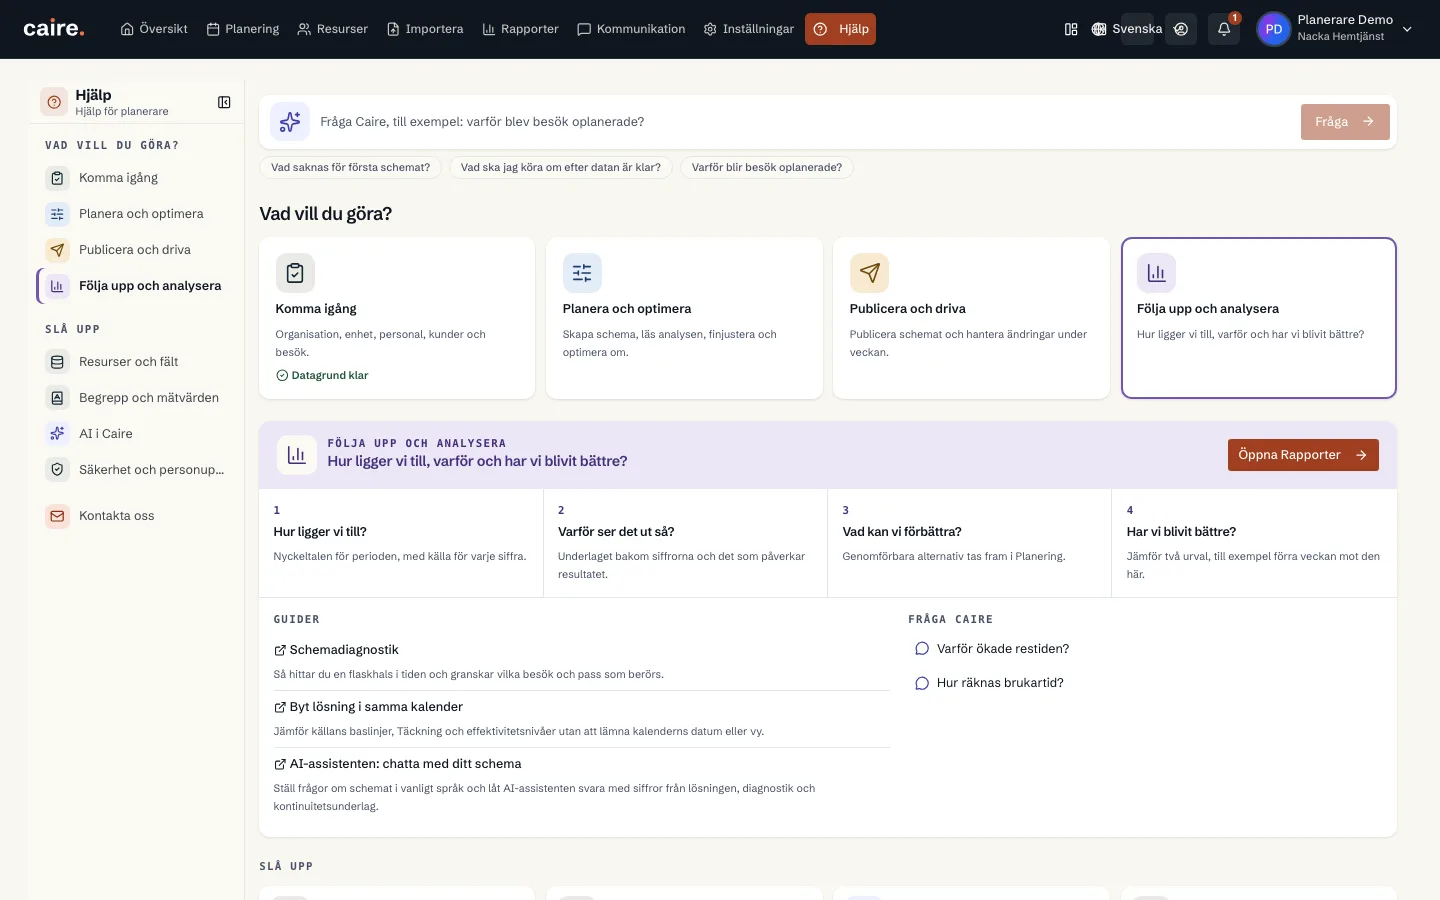Click the Öppna Rapporter button
This screenshot has height=900, width=1440.
click(1303, 455)
